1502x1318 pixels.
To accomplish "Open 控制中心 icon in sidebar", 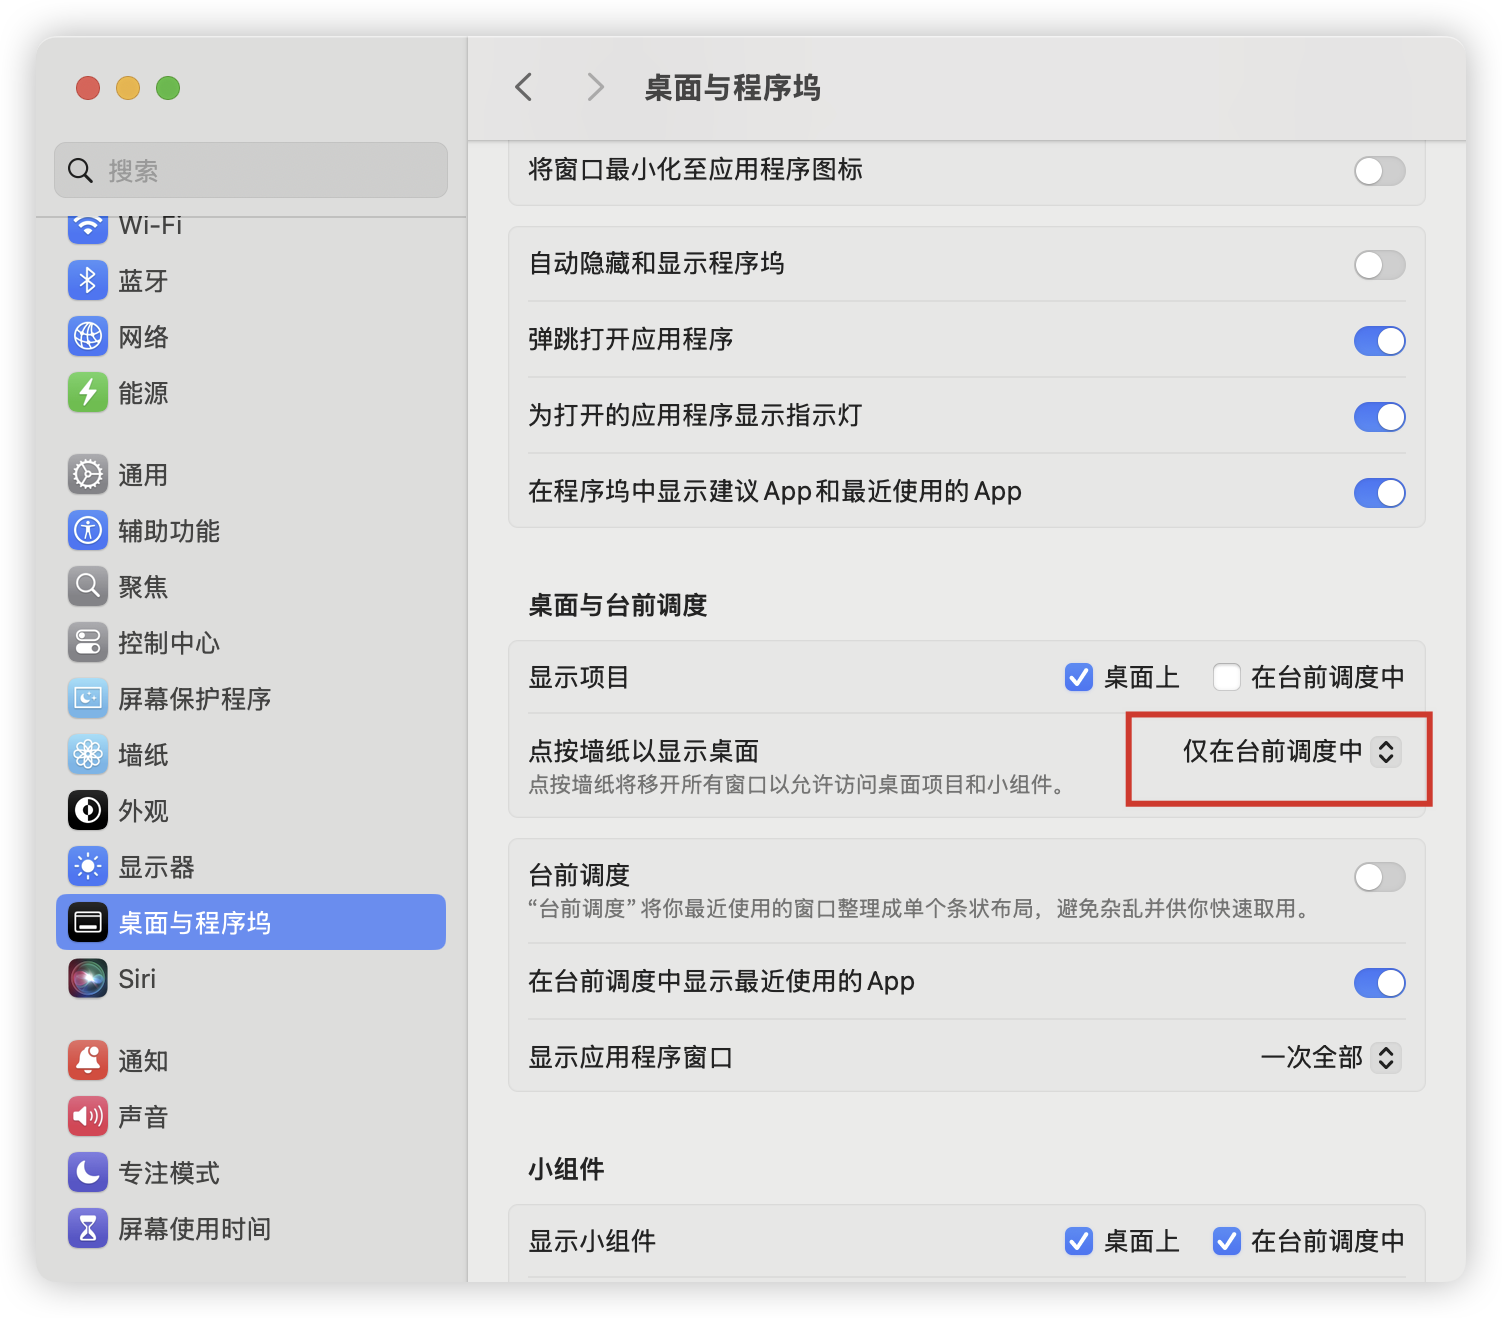I will click(x=88, y=643).
